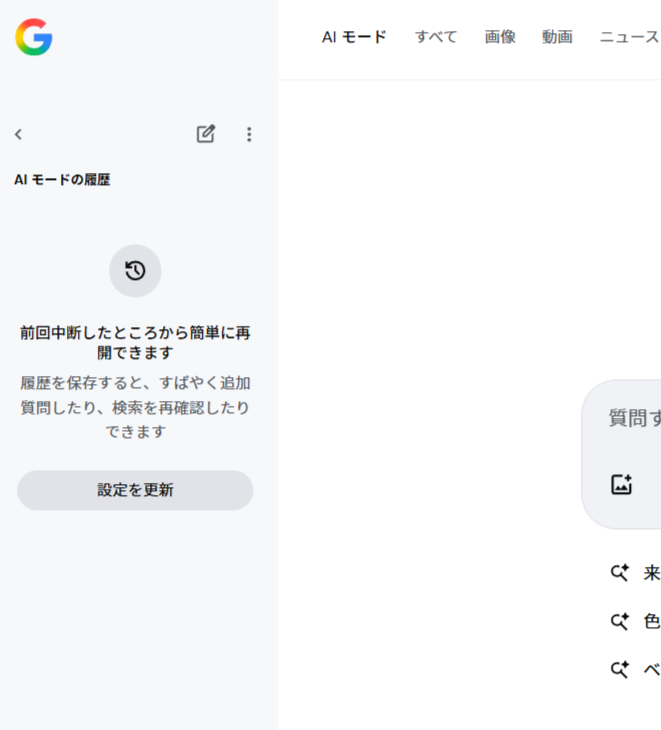661x730 pixels.
Task: Click the Google logo
Action: tap(33, 37)
